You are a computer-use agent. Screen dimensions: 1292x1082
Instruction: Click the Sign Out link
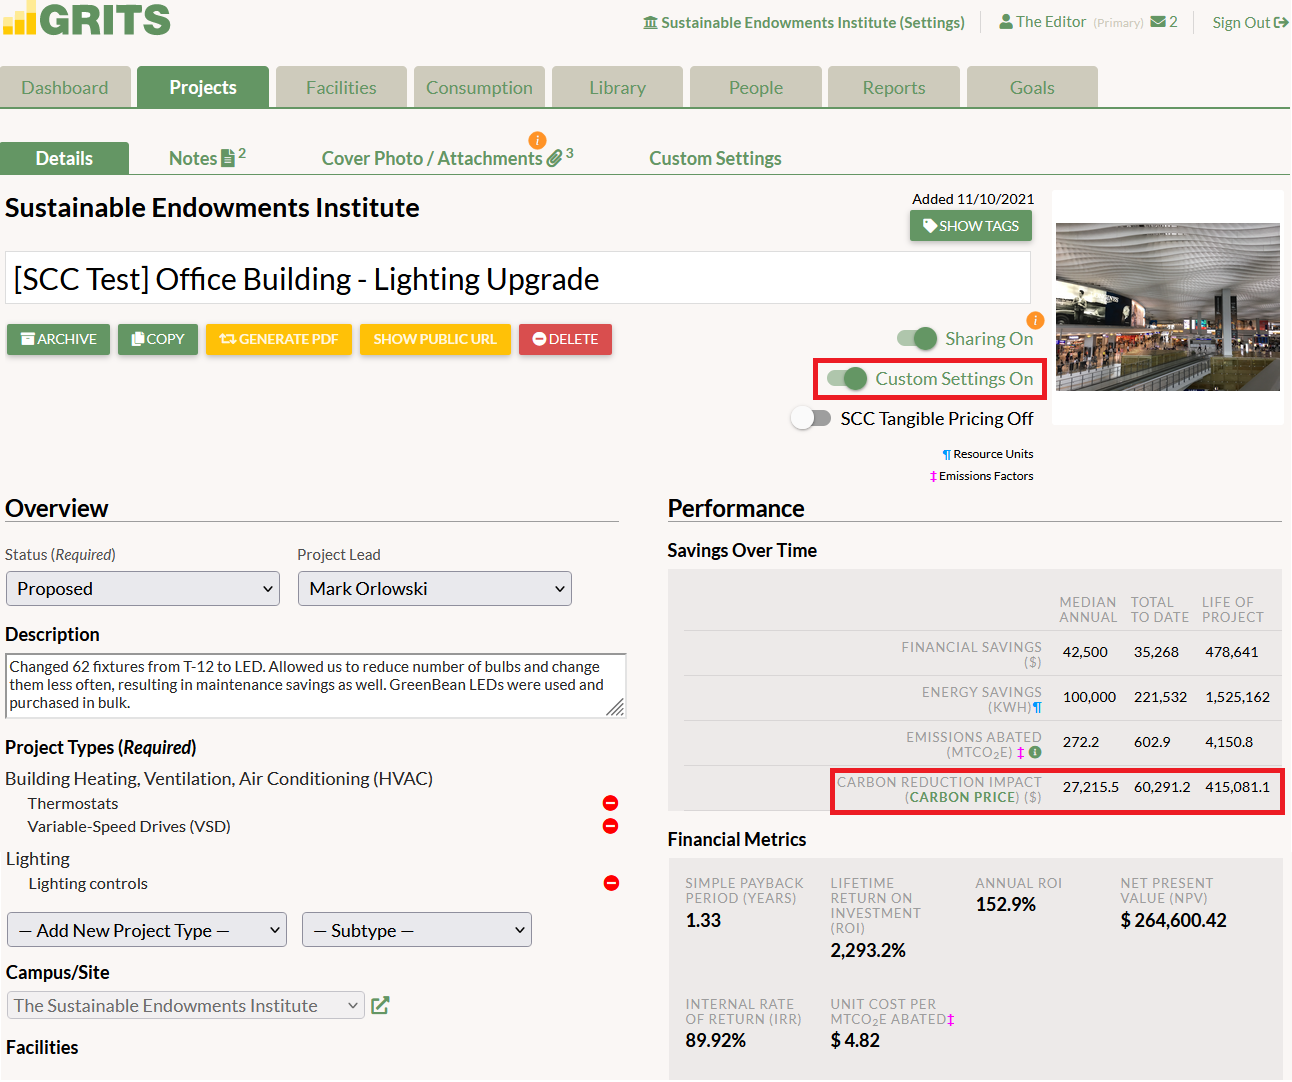1250,22
